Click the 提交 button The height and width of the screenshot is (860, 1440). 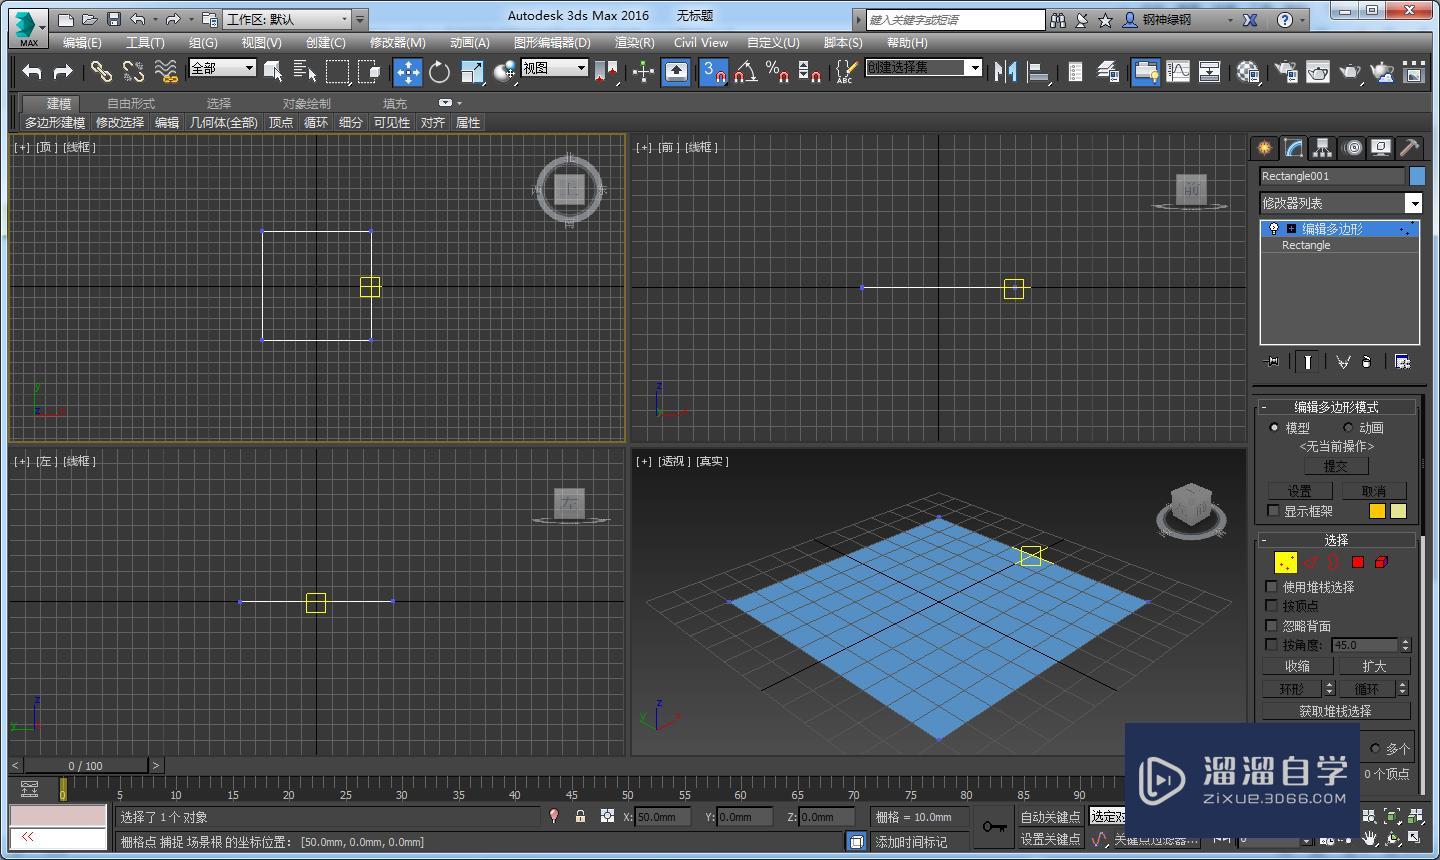1335,466
